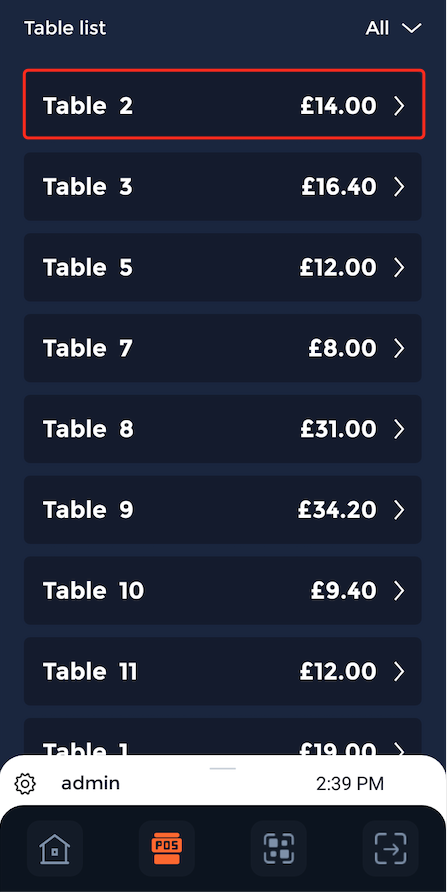Screen dimensions: 447x892
Task: Expand the All filter dropdown
Action: click(394, 28)
